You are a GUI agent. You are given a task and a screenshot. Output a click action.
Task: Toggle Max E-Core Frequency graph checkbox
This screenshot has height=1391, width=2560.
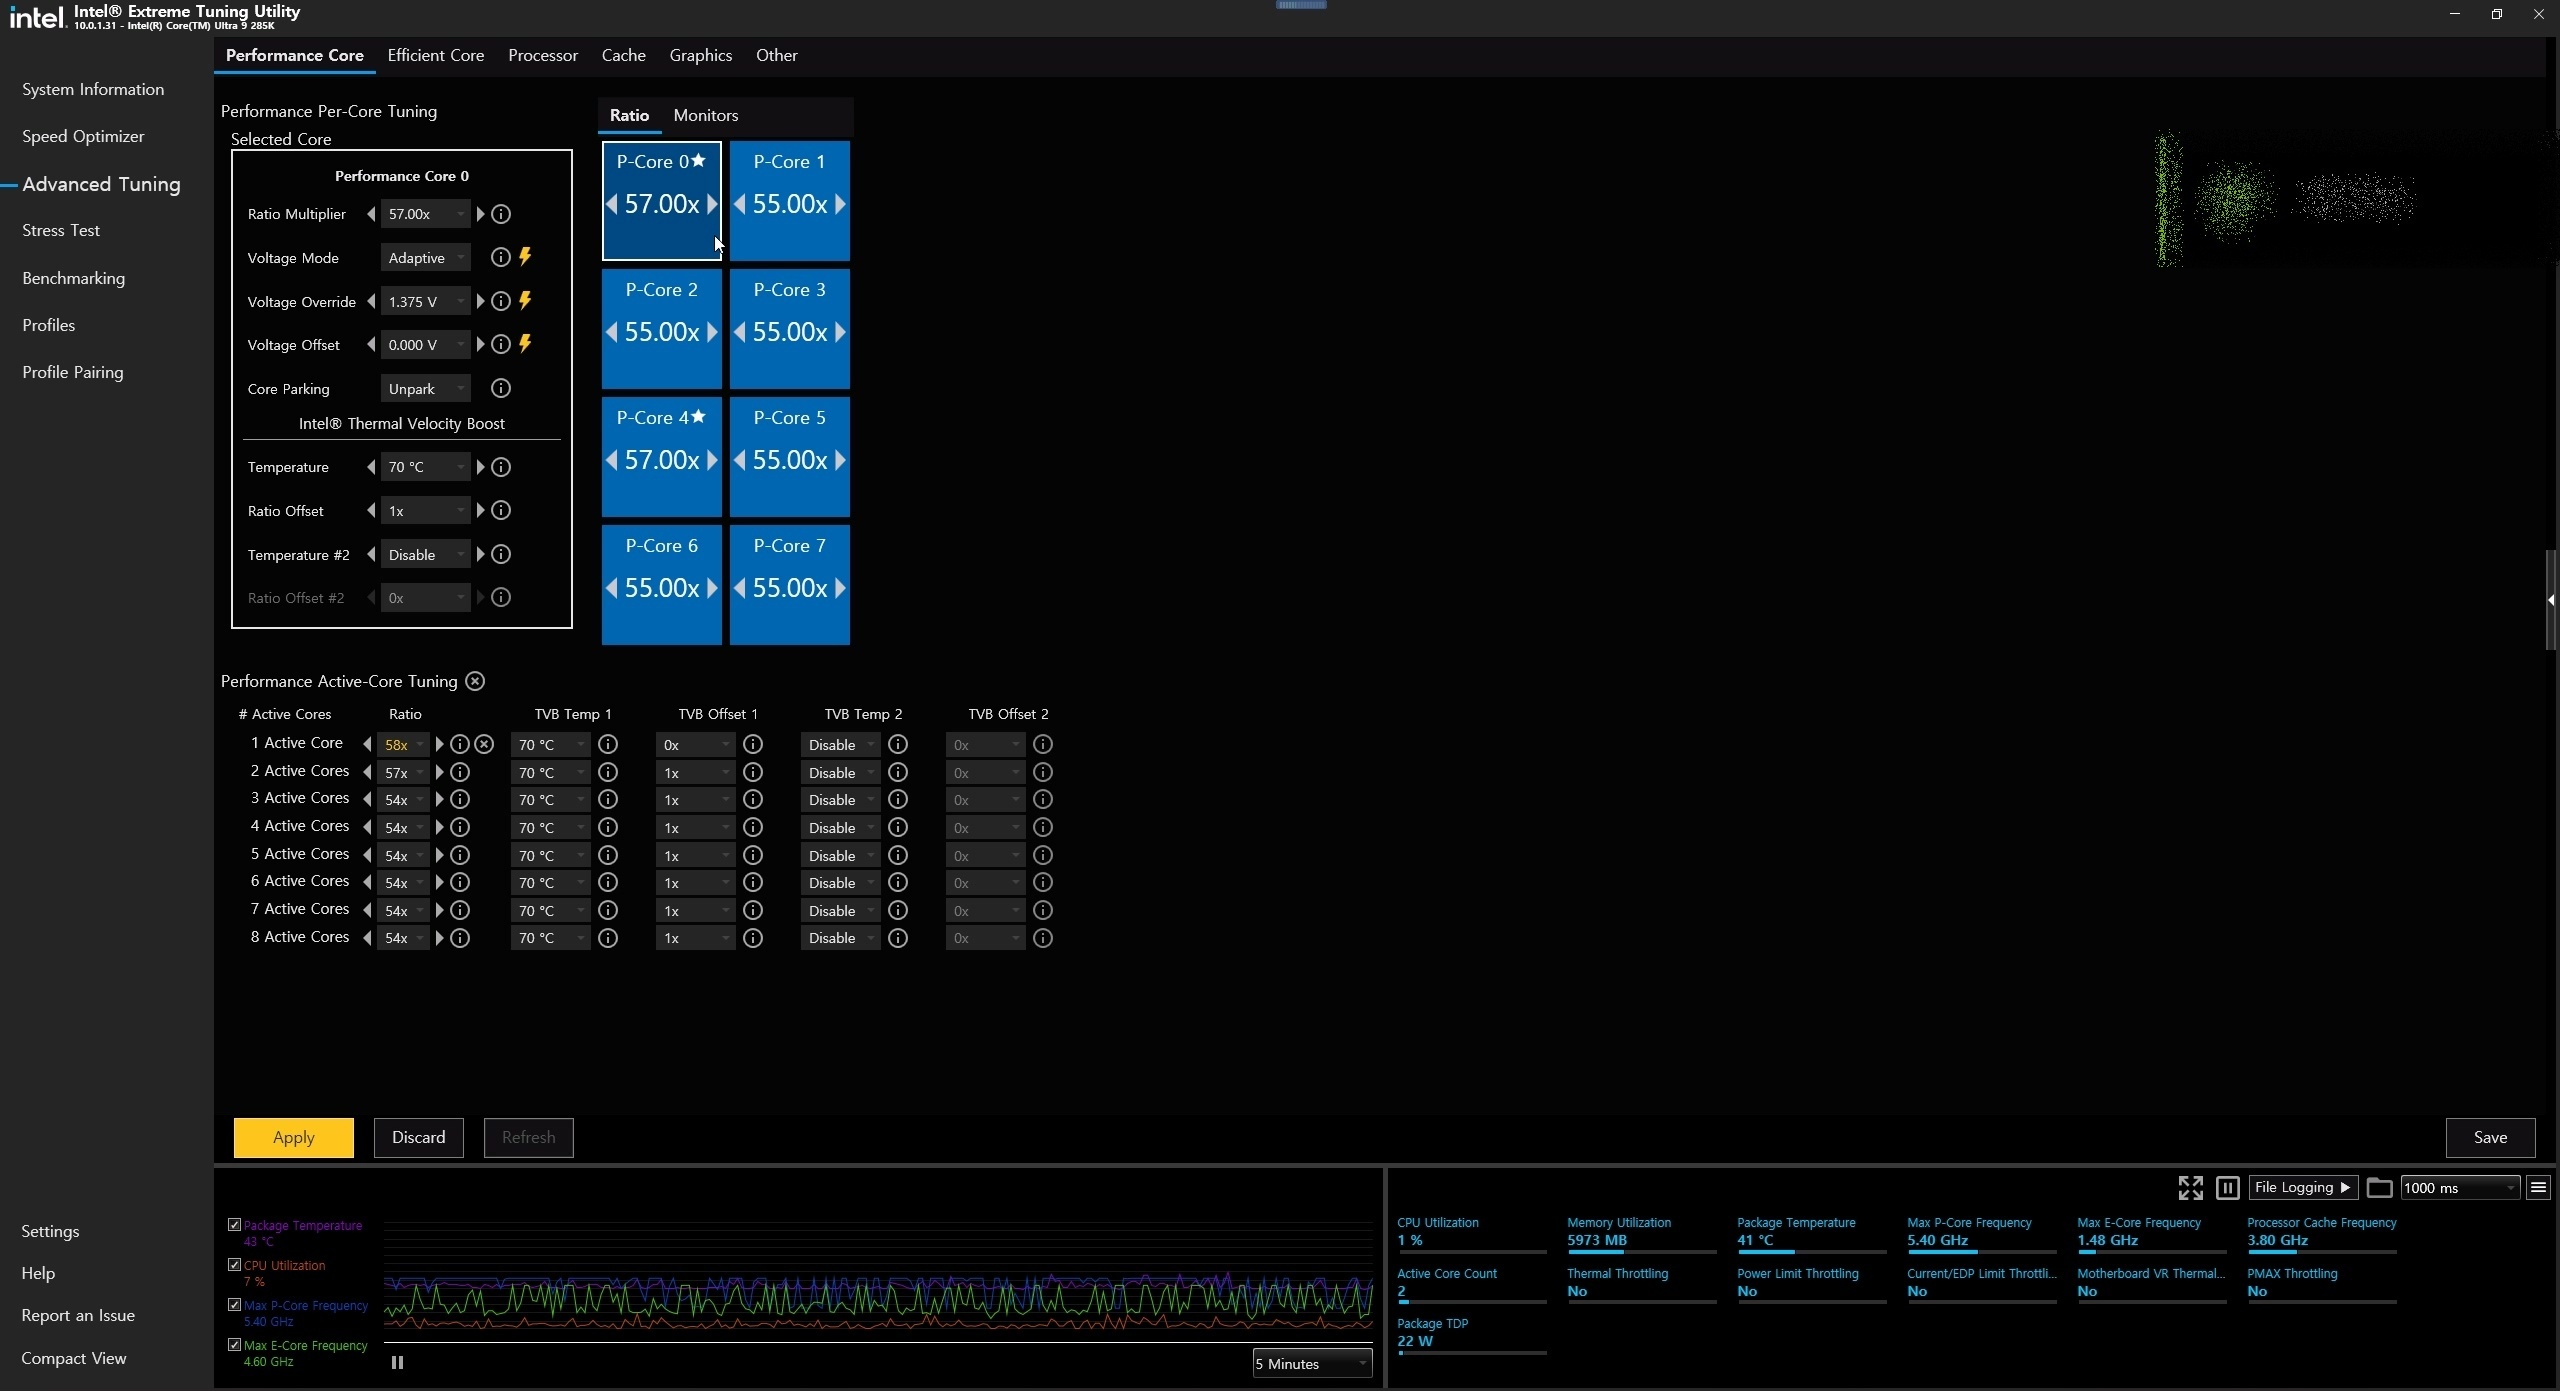pyautogui.click(x=234, y=1345)
